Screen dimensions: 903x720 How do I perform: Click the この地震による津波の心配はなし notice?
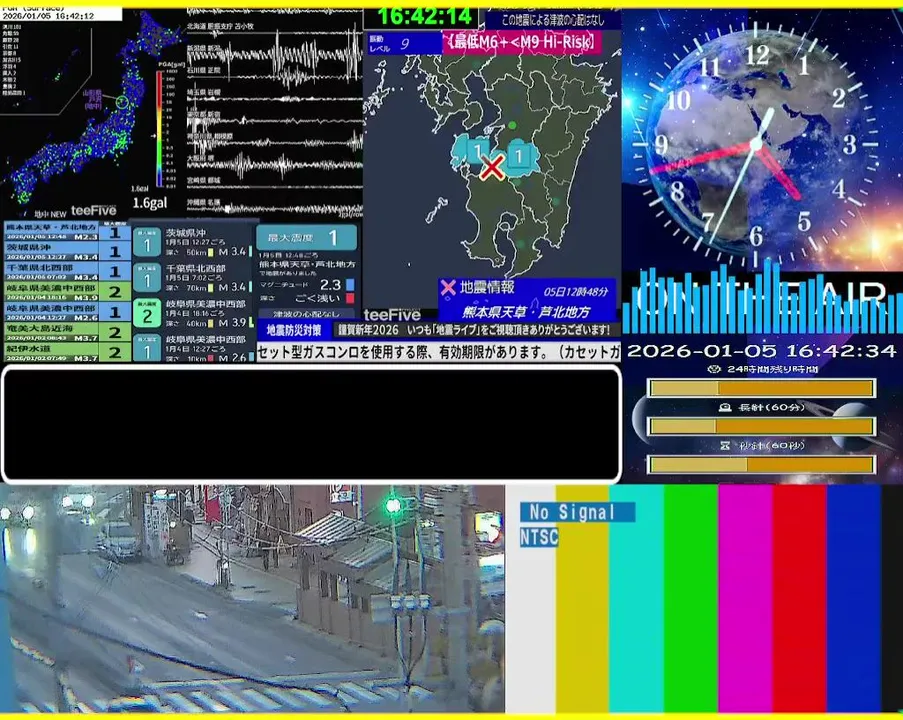tap(553, 20)
